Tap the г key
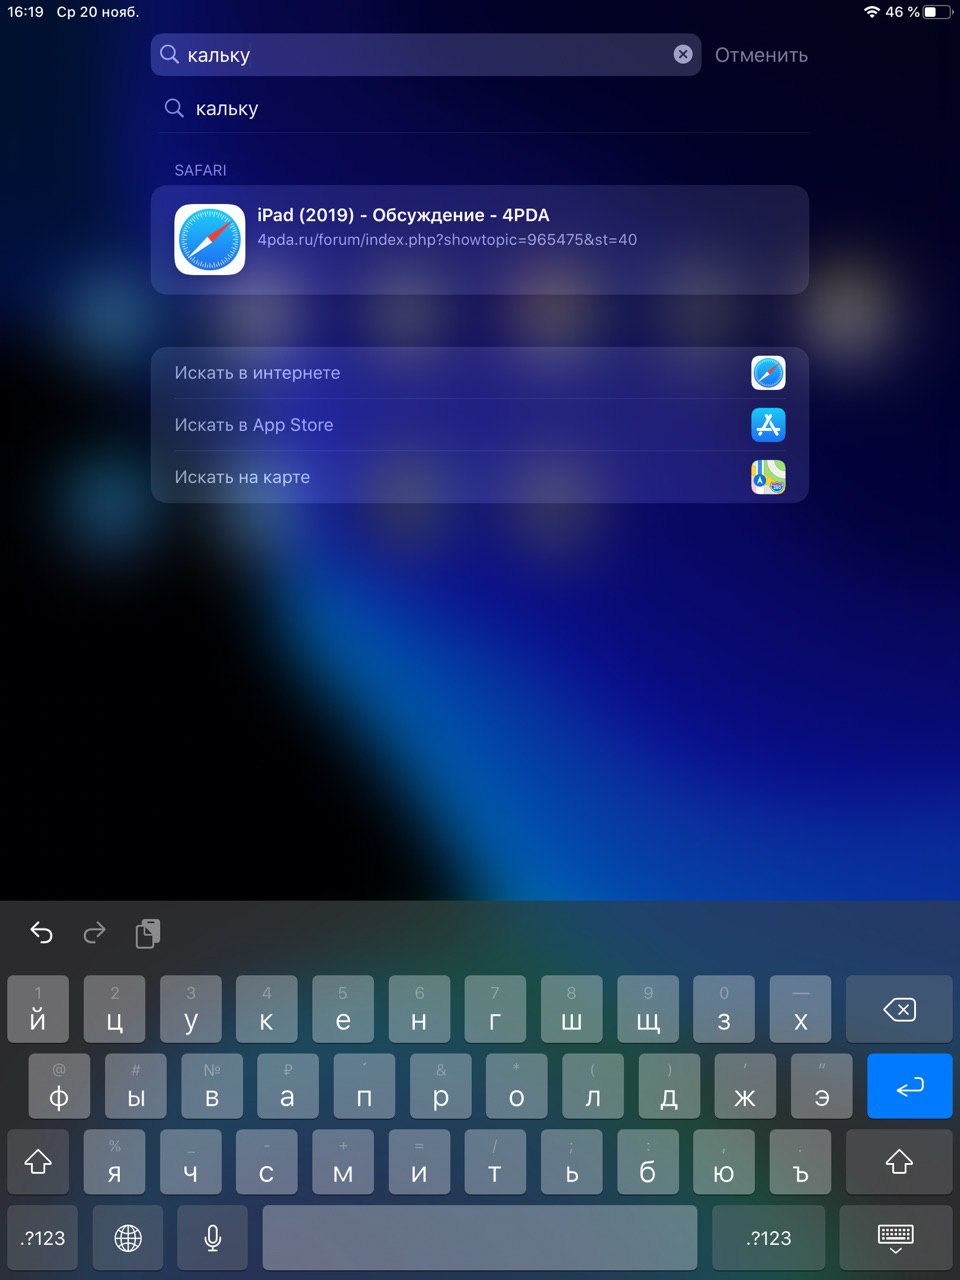The image size is (960, 1280). coord(495,1010)
